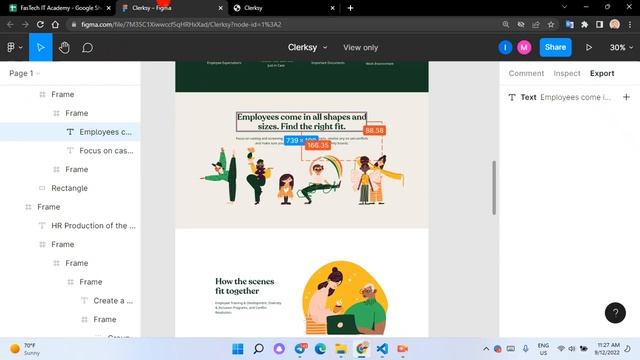
Task: Select the Create a ... text layer
Action: (70, 301)
